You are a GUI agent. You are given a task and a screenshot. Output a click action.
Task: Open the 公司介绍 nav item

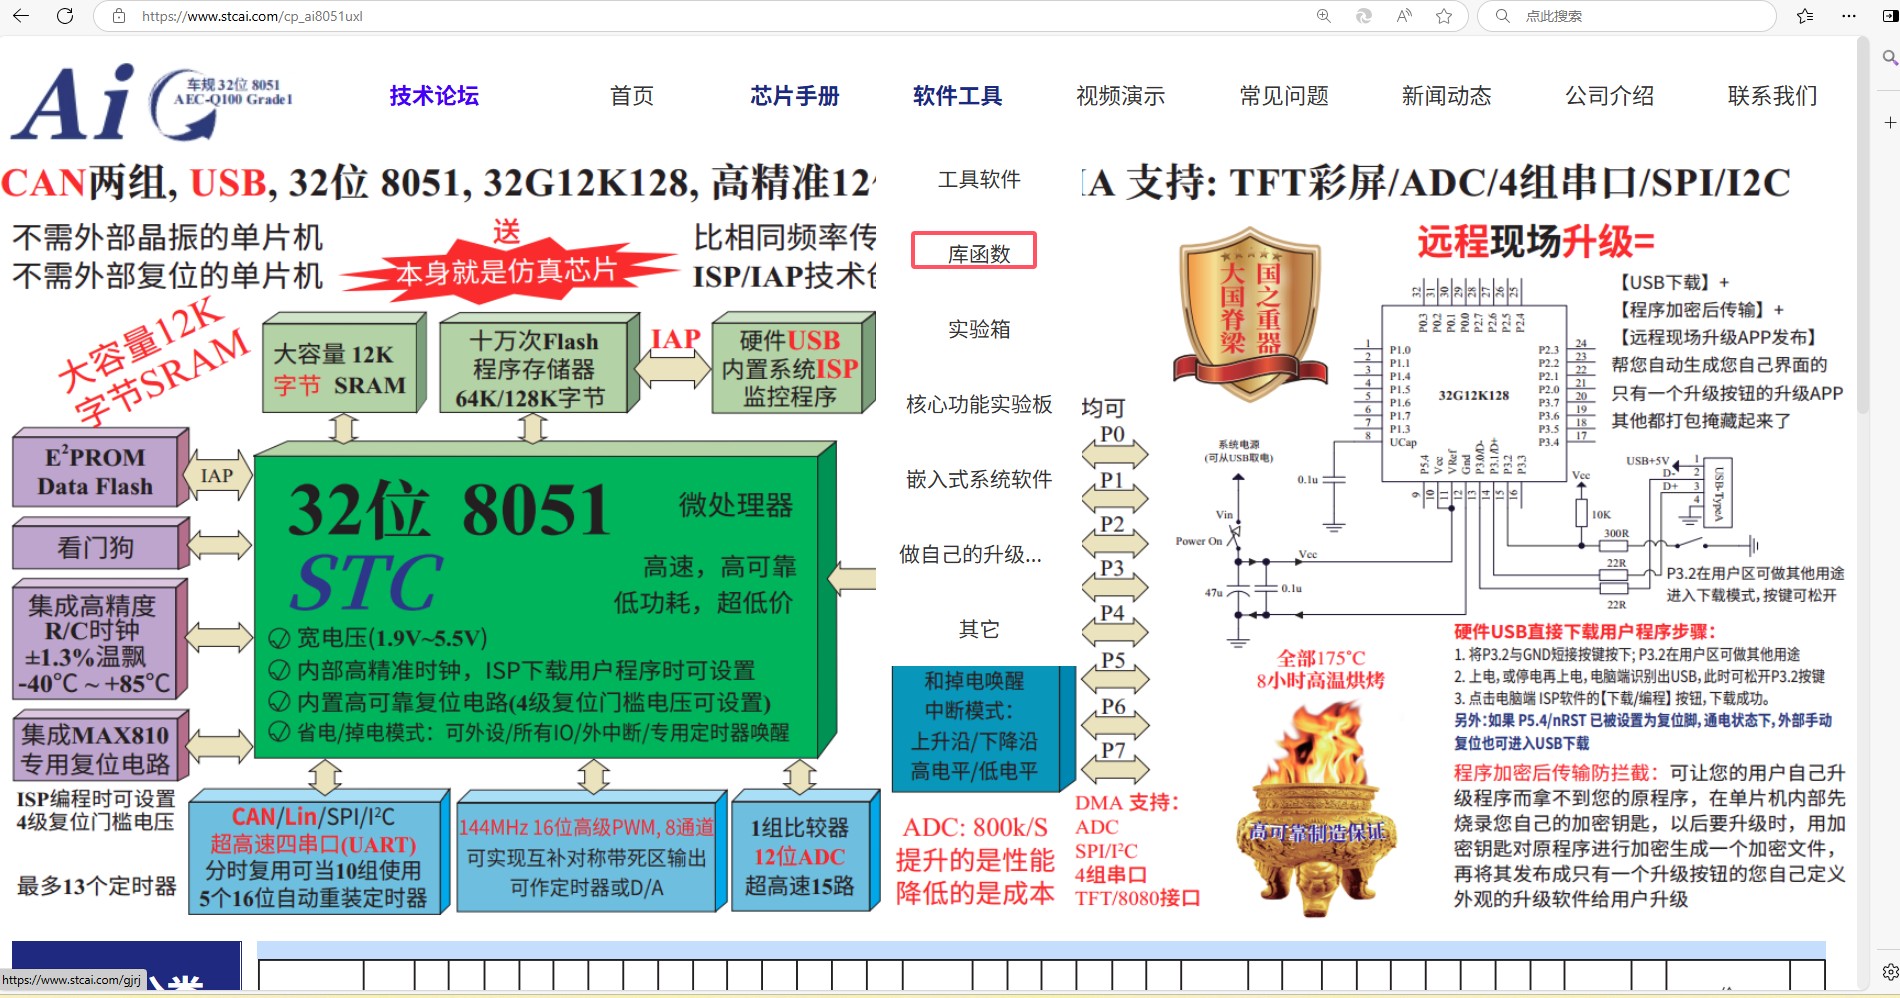coord(1609,96)
